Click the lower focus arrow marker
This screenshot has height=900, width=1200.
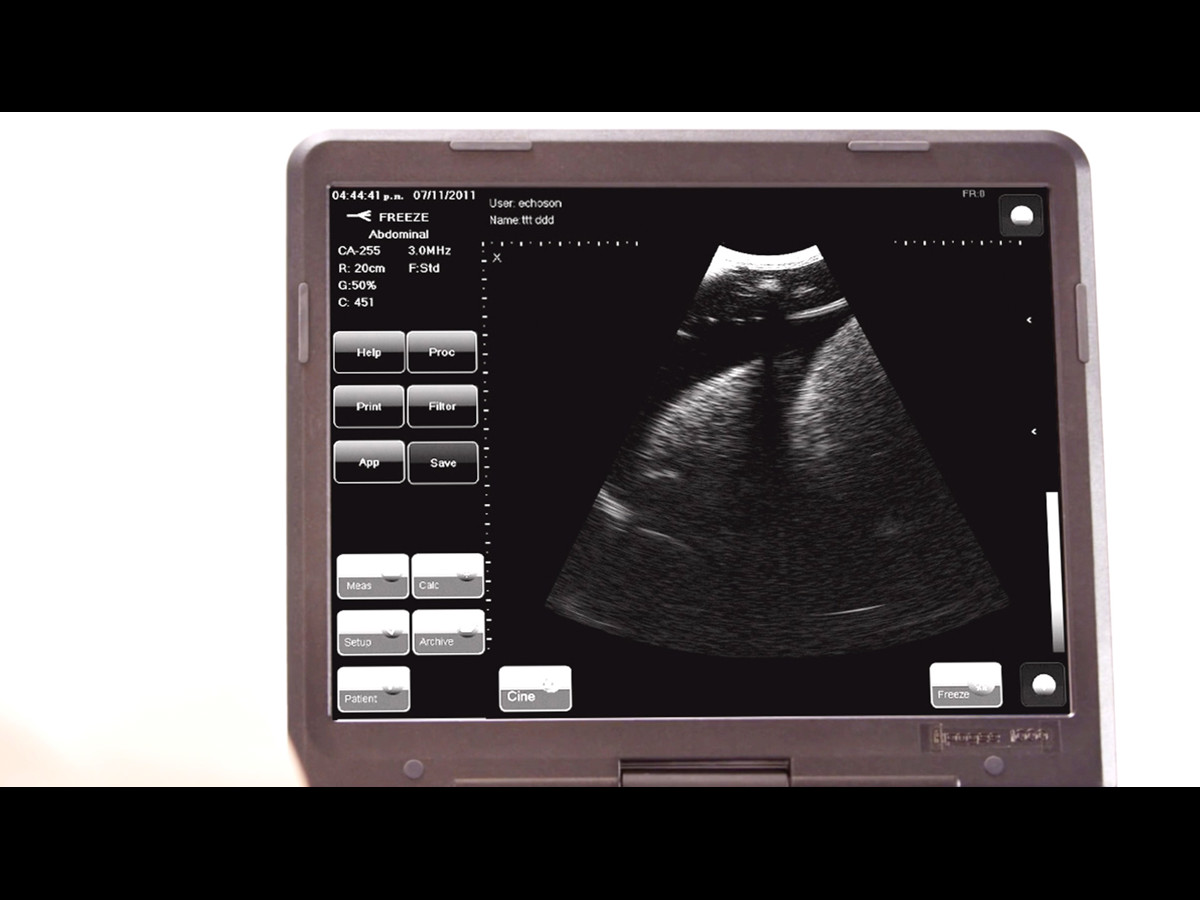pyautogui.click(x=1033, y=432)
